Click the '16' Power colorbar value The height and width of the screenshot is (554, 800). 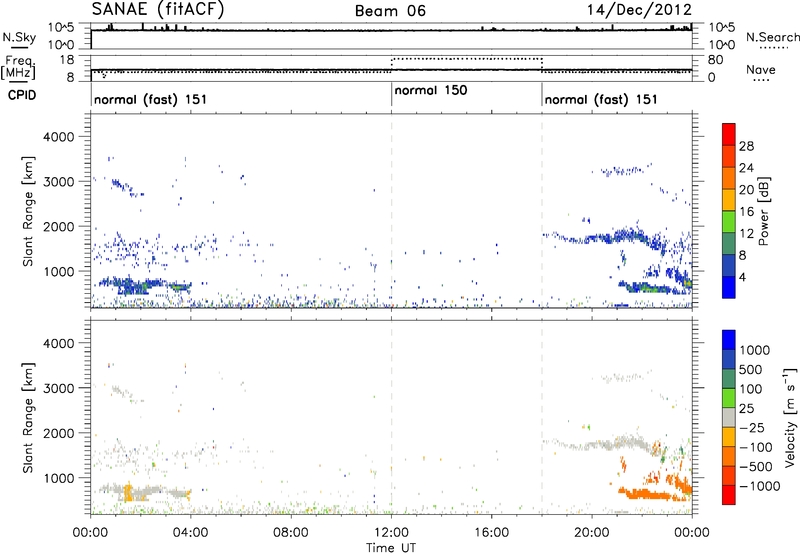coord(746,212)
